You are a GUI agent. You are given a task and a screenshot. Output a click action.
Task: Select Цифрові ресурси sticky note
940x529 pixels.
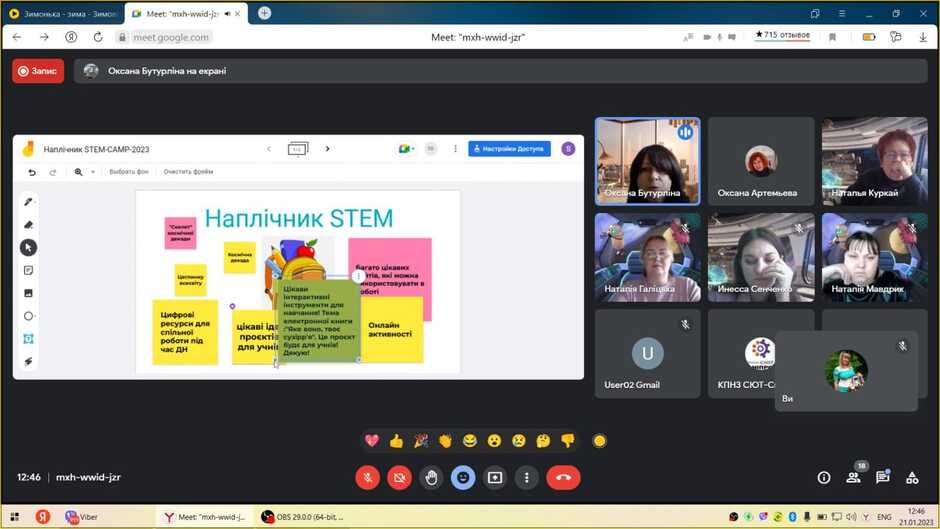pyautogui.click(x=185, y=332)
